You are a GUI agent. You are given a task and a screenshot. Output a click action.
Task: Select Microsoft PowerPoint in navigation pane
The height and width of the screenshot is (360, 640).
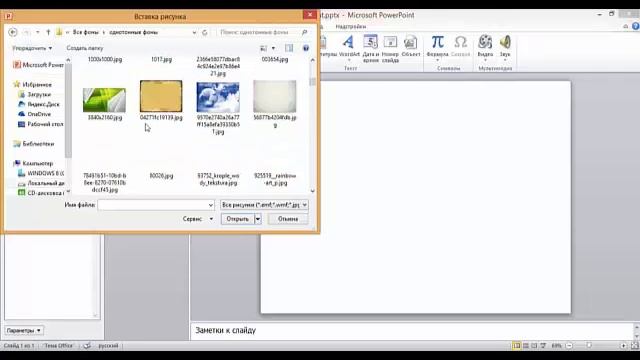coord(38,65)
